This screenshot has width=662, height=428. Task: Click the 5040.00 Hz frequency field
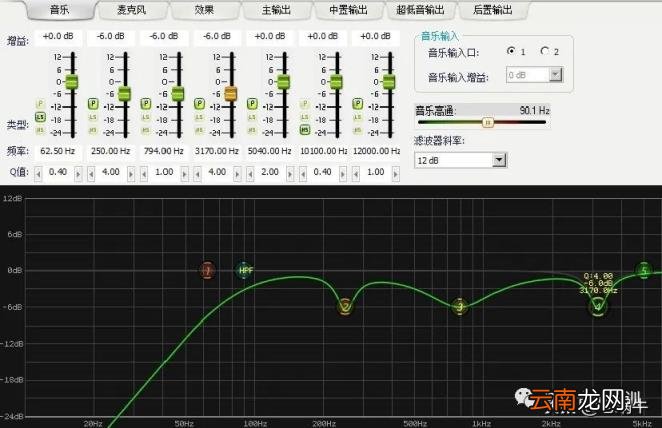point(269,151)
